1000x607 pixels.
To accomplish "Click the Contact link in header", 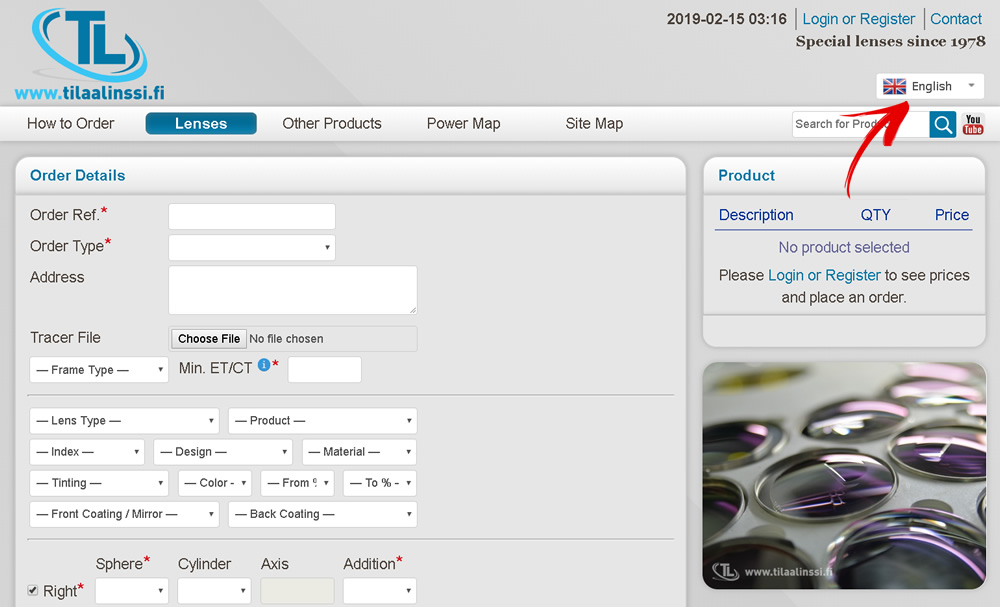I will coord(955,19).
